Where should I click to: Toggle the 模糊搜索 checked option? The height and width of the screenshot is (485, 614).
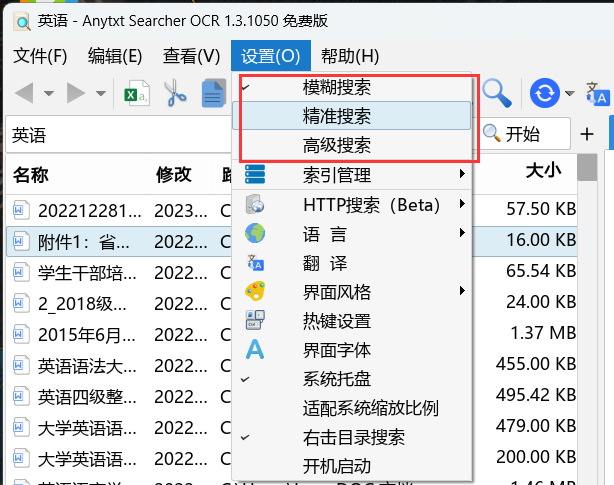pos(352,87)
